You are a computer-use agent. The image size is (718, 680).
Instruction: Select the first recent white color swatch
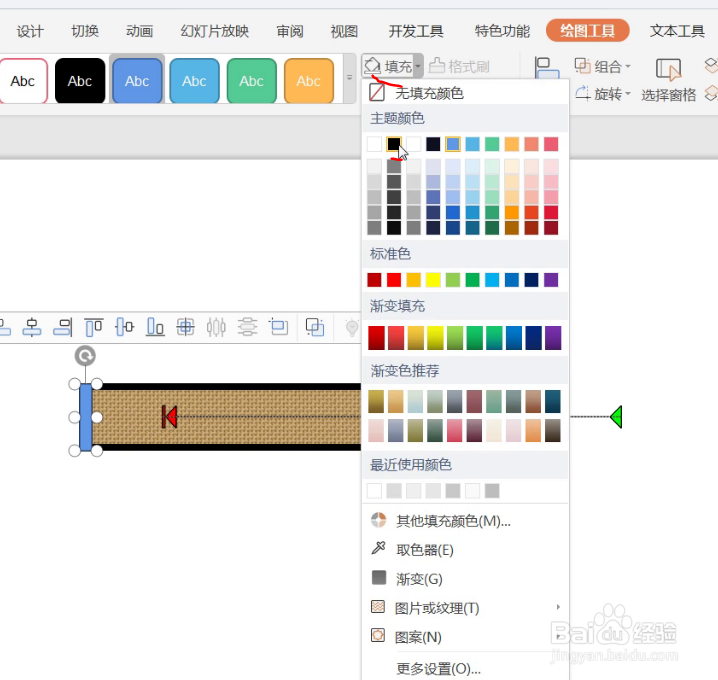coord(375,491)
